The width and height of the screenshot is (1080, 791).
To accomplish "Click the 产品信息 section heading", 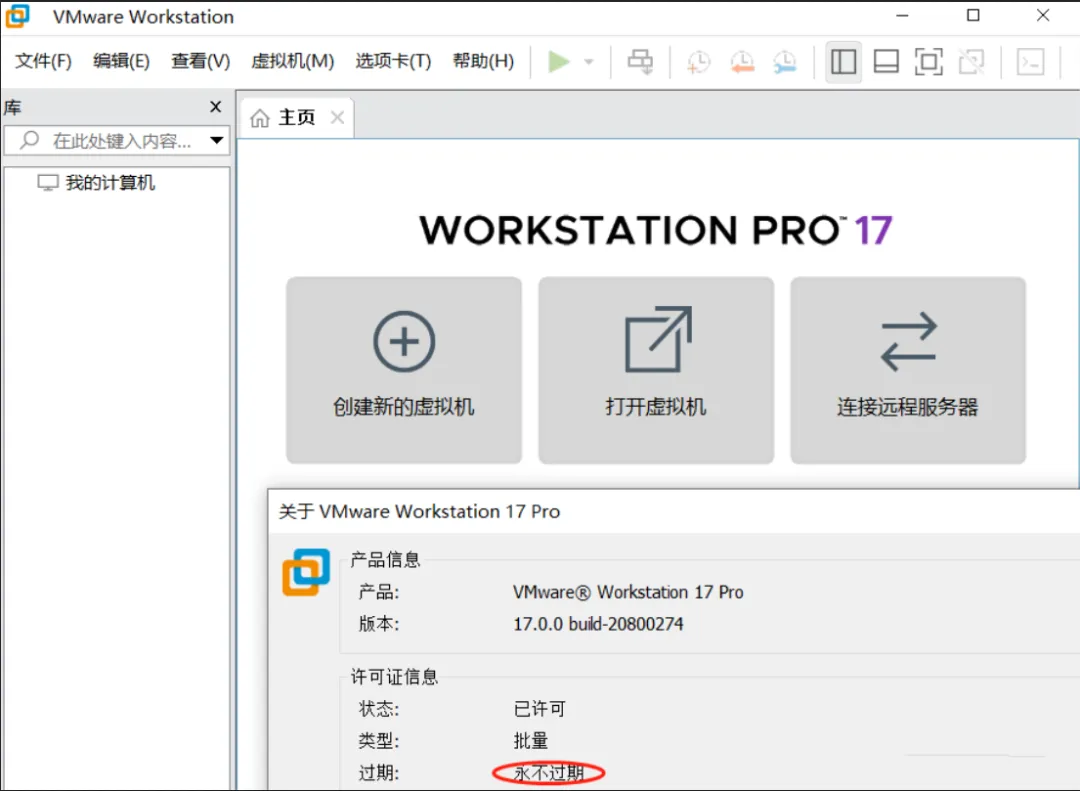I will pyautogui.click(x=385, y=559).
